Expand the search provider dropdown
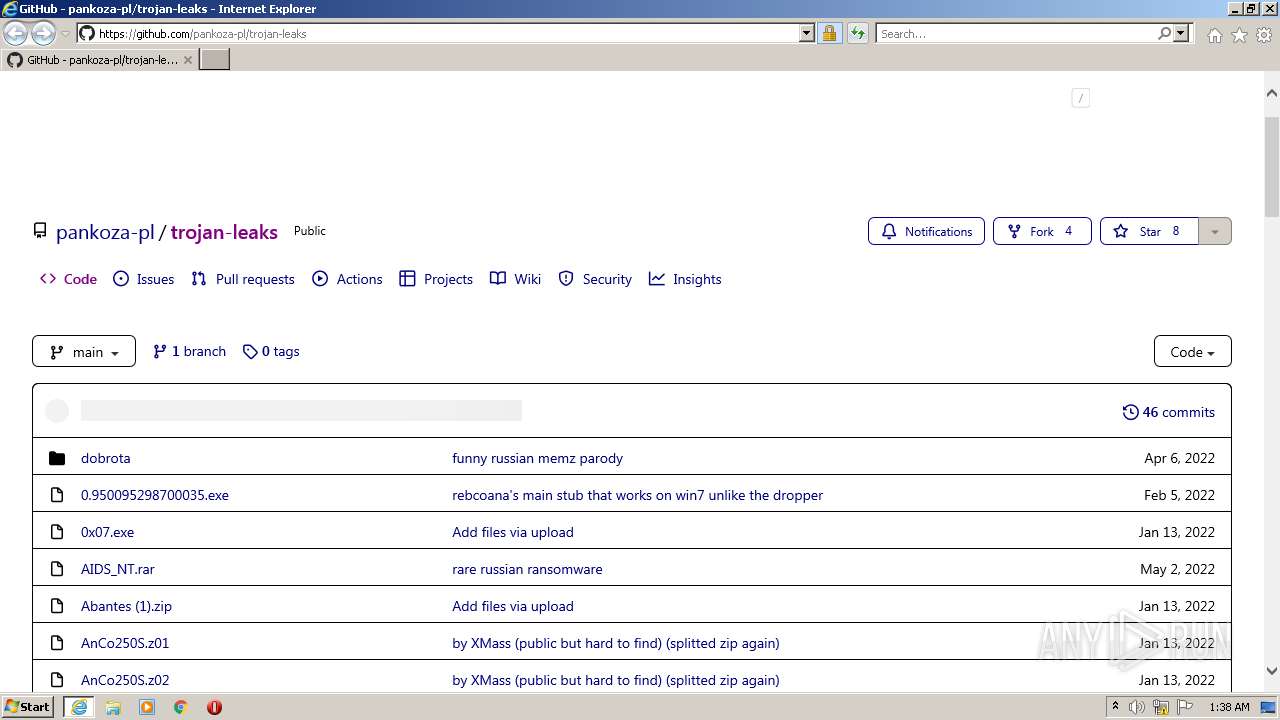The image size is (1280, 720). coord(1181,33)
